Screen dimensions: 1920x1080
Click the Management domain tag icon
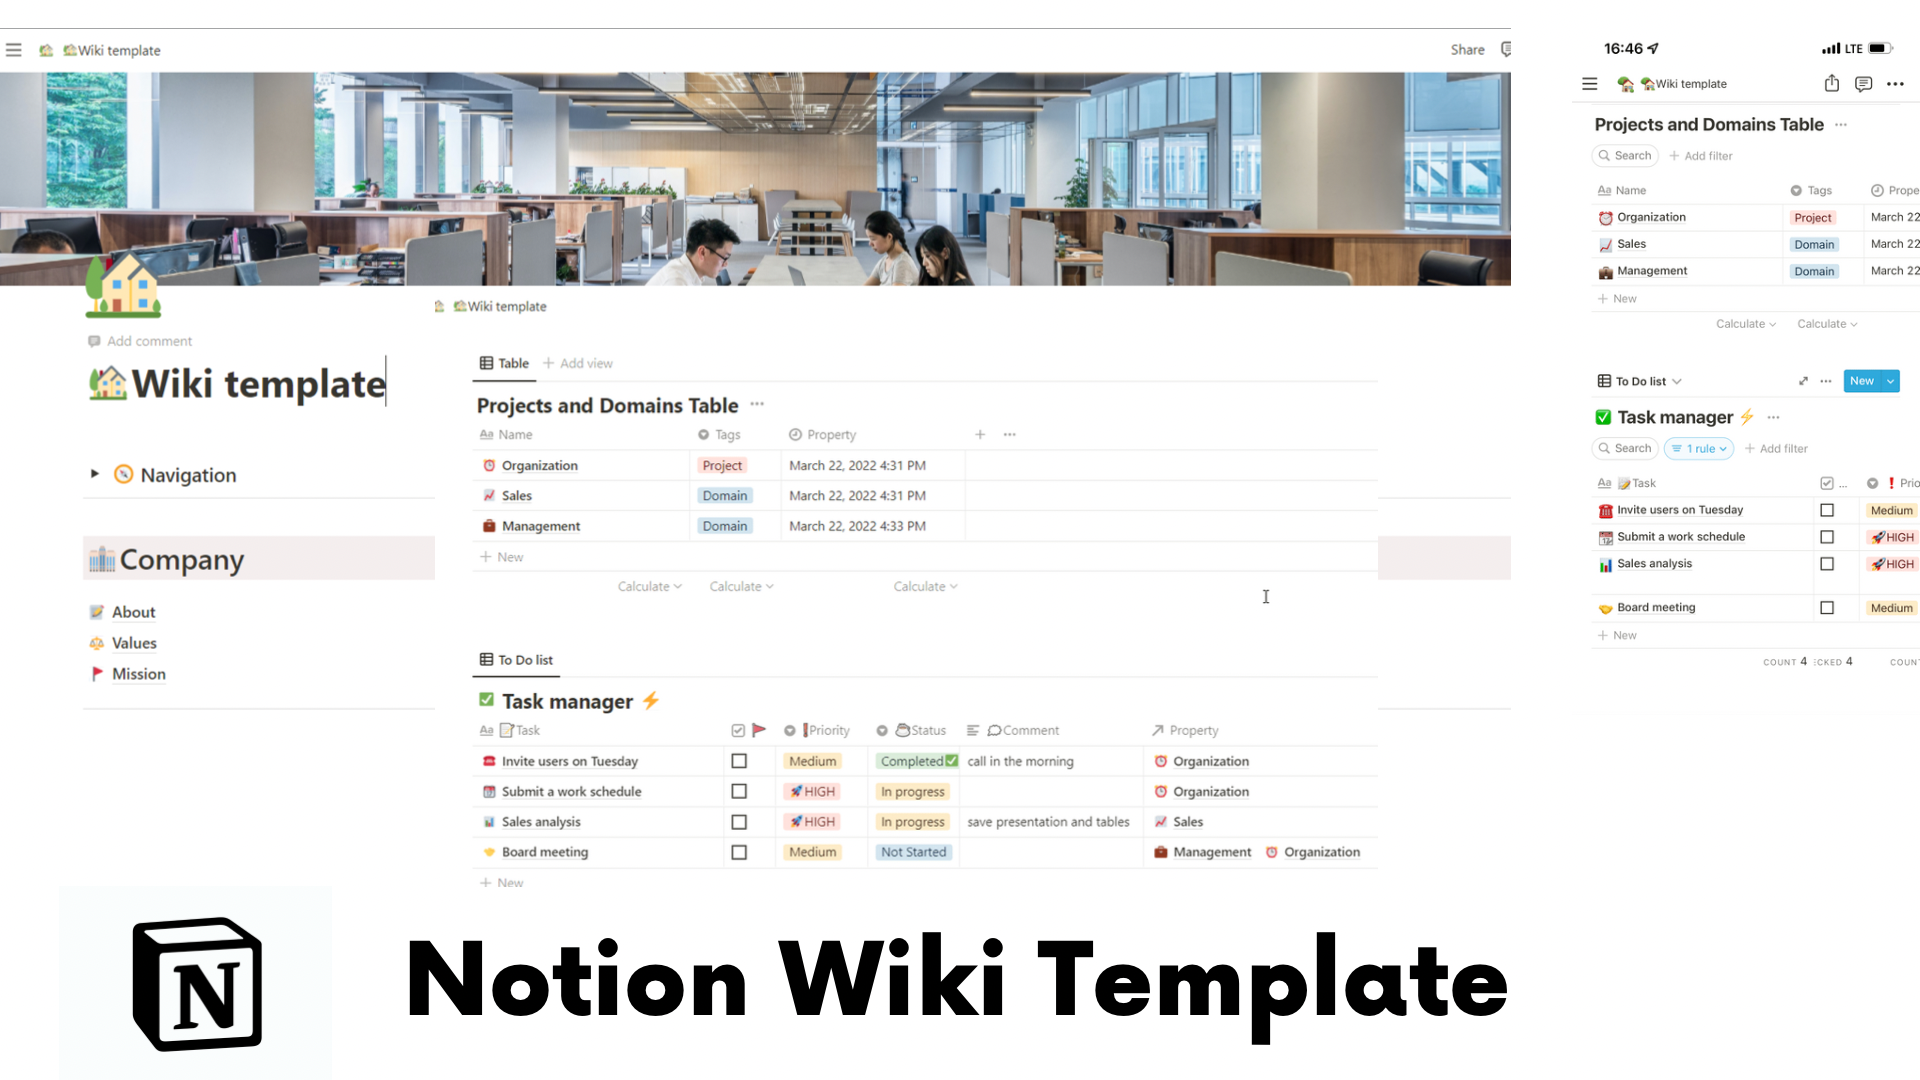(723, 525)
